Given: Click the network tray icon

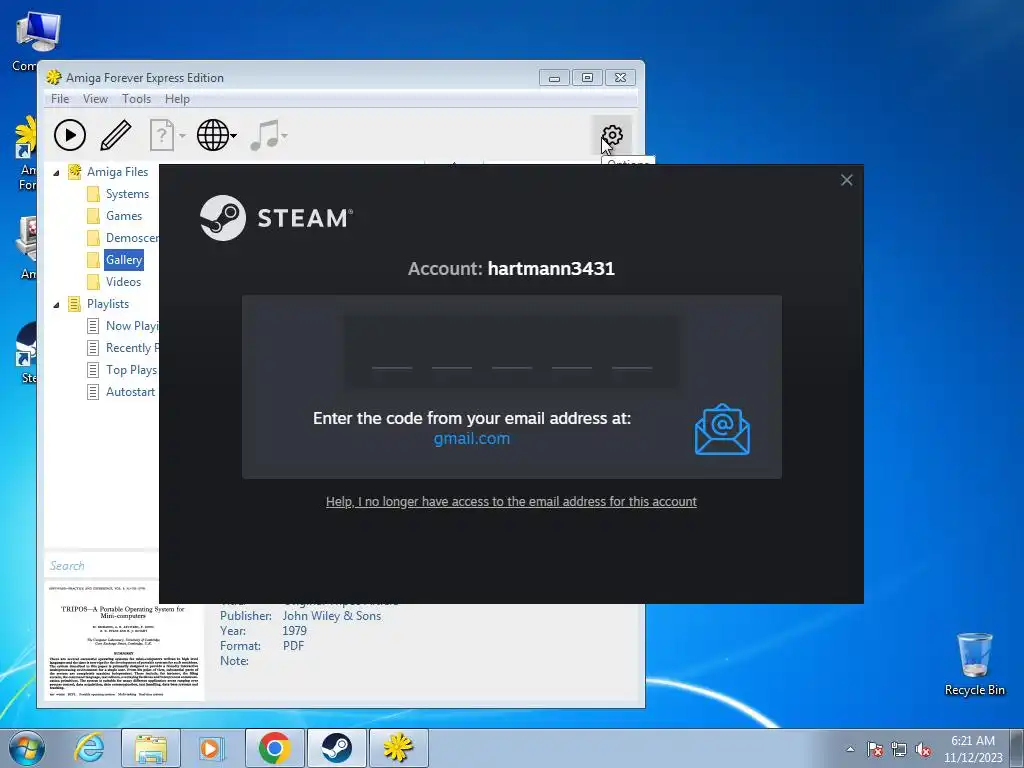Looking at the screenshot, I should coord(899,749).
